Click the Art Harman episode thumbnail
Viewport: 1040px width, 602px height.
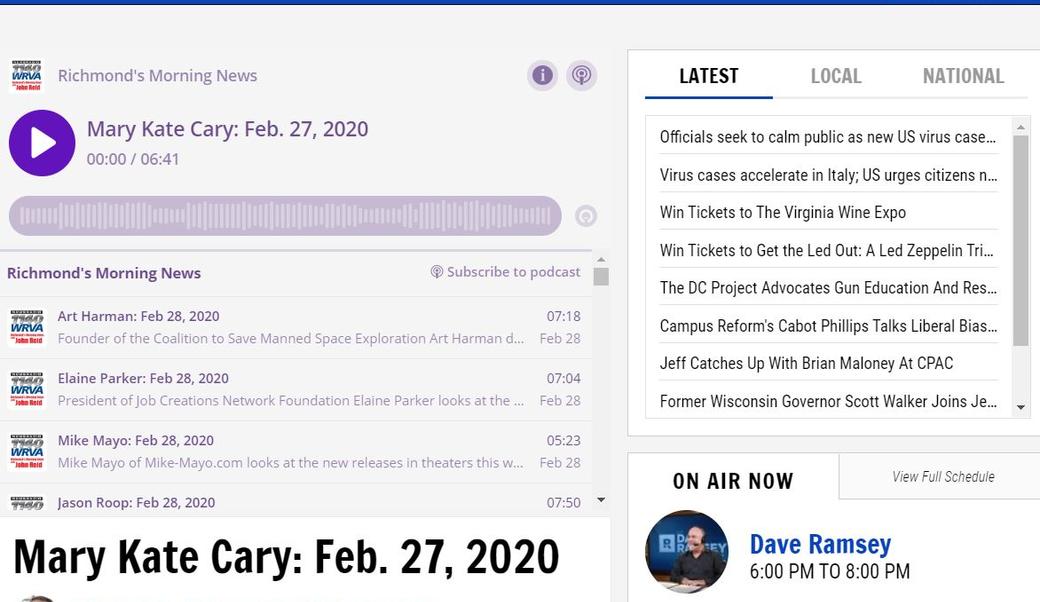click(x=27, y=327)
